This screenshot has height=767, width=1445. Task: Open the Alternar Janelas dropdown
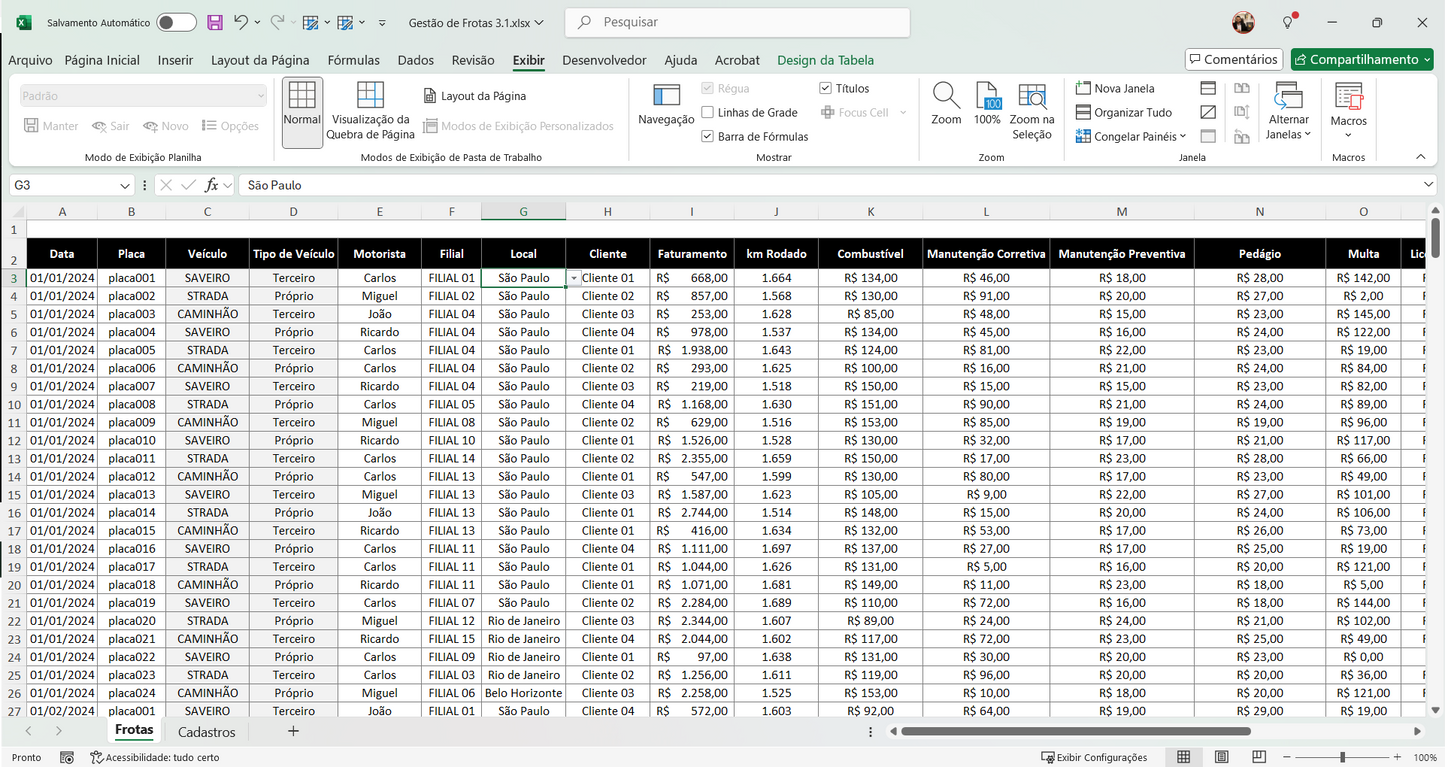[x=1288, y=110]
